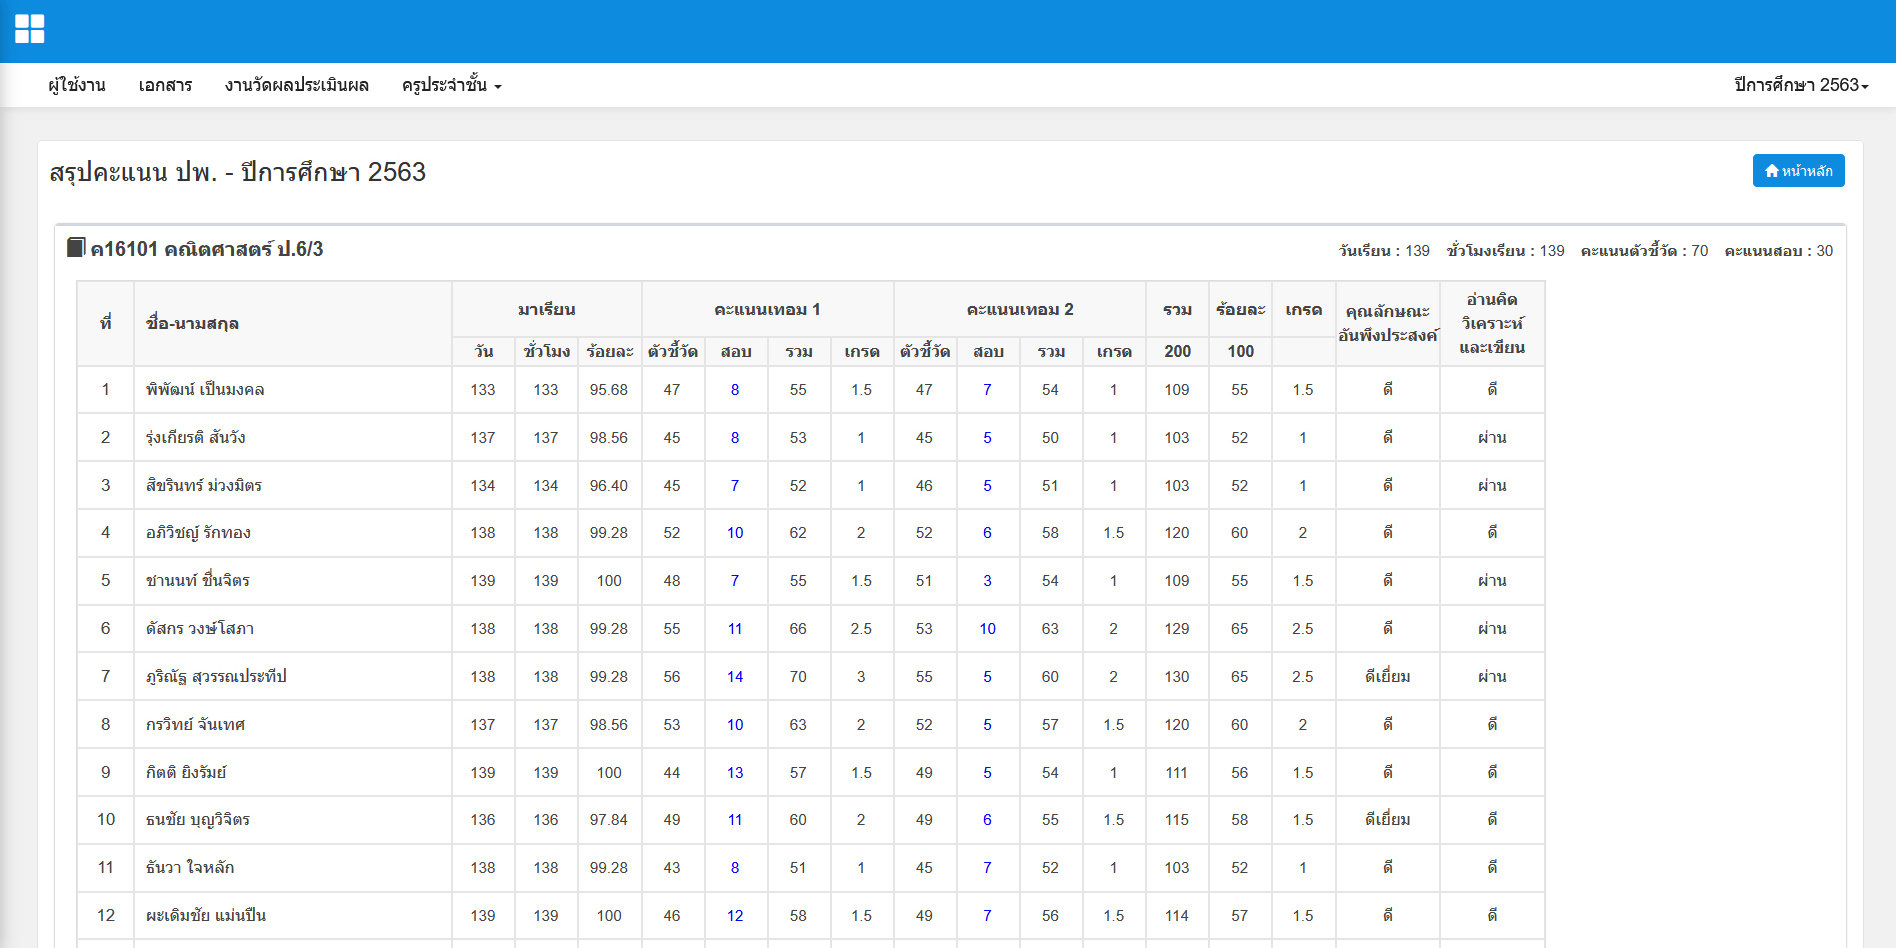Viewport: 1896px width, 948px height.
Task: Click the student name กิตติ ยิงรัมย์
Action: tap(186, 773)
